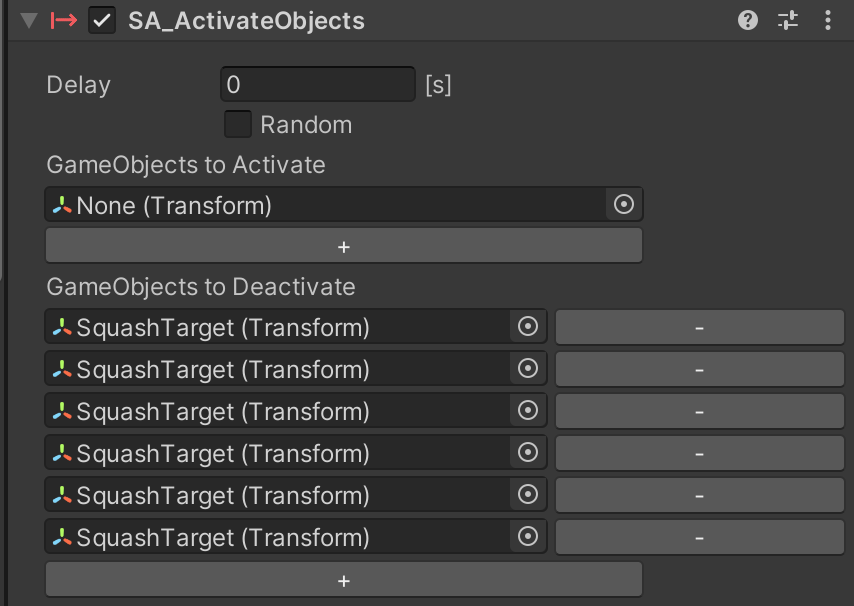Click the red arrow SA_ActivateObjects script icon
Screen dimensions: 854x606
pos(64,20)
